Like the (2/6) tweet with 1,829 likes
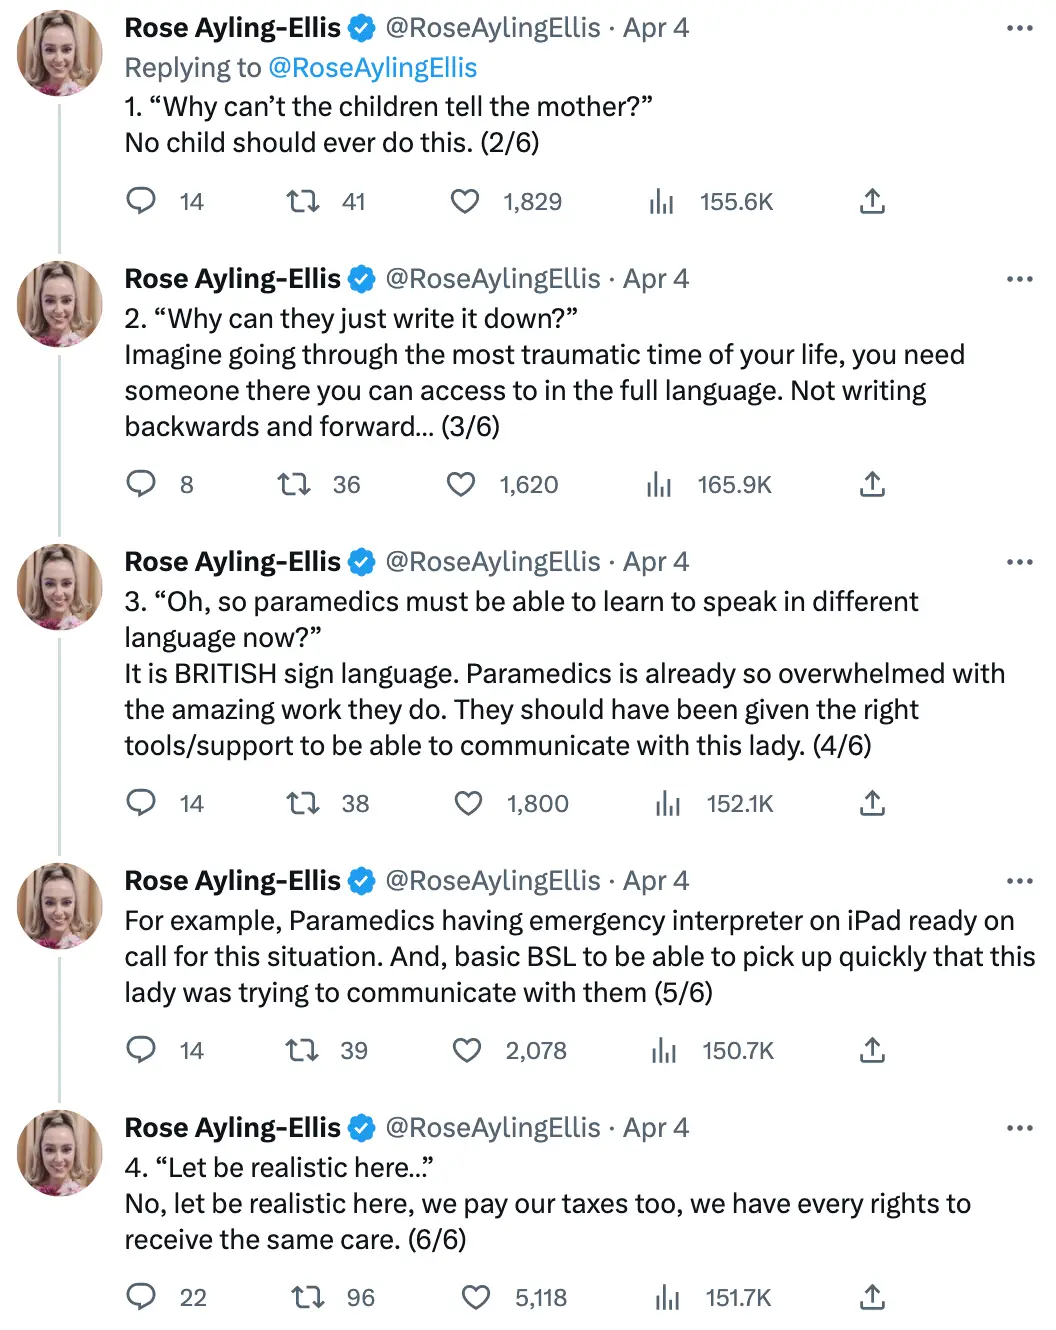Image resolution: width=1056 pixels, height=1330 pixels. click(464, 201)
